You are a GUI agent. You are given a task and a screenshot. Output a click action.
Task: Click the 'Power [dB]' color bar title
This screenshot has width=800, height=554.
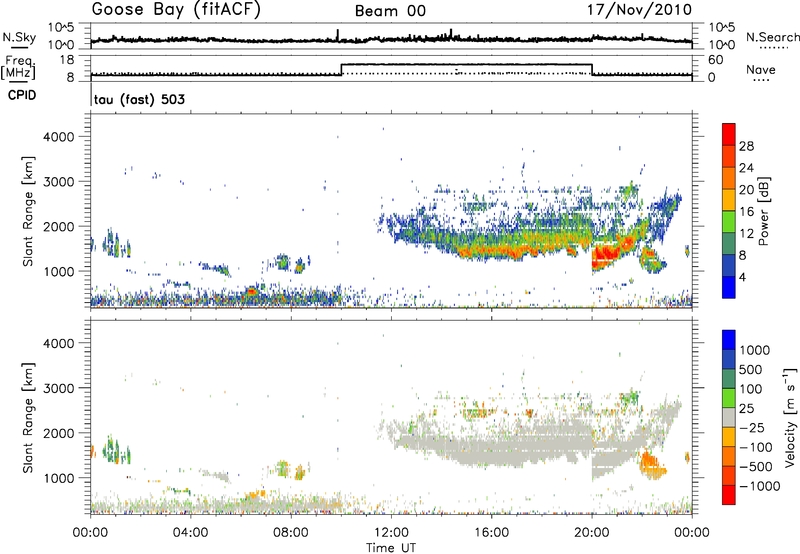point(763,211)
